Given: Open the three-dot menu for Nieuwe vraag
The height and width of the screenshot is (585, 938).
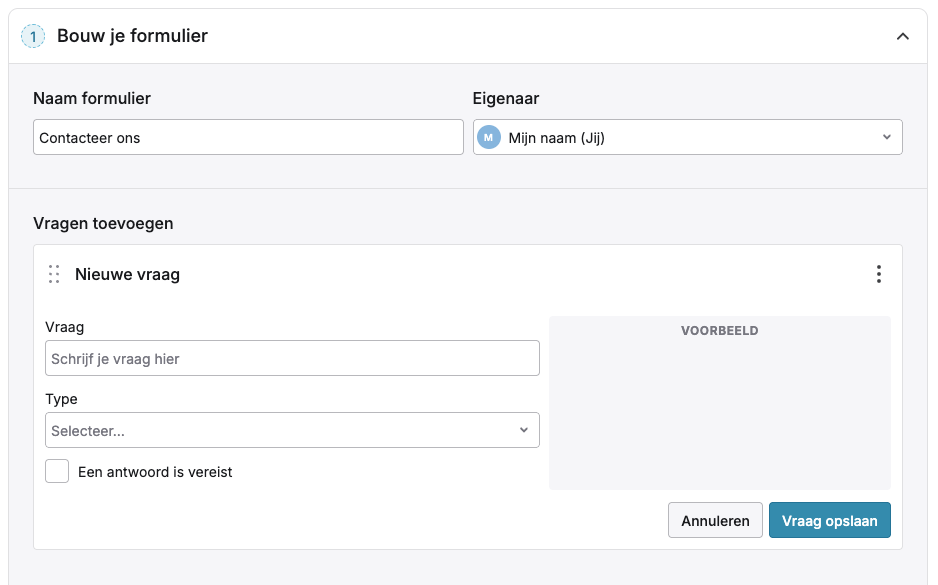Looking at the screenshot, I should point(879,274).
